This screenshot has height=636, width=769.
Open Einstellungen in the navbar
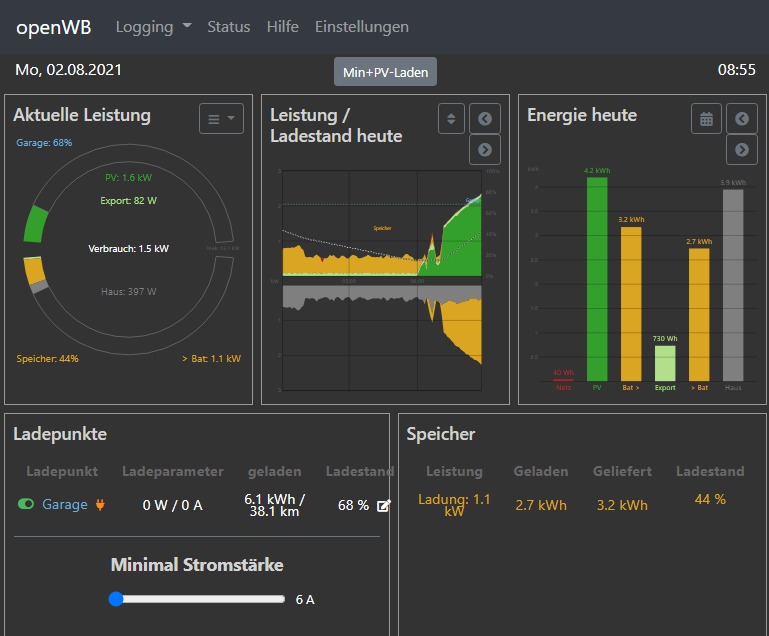(x=361, y=27)
